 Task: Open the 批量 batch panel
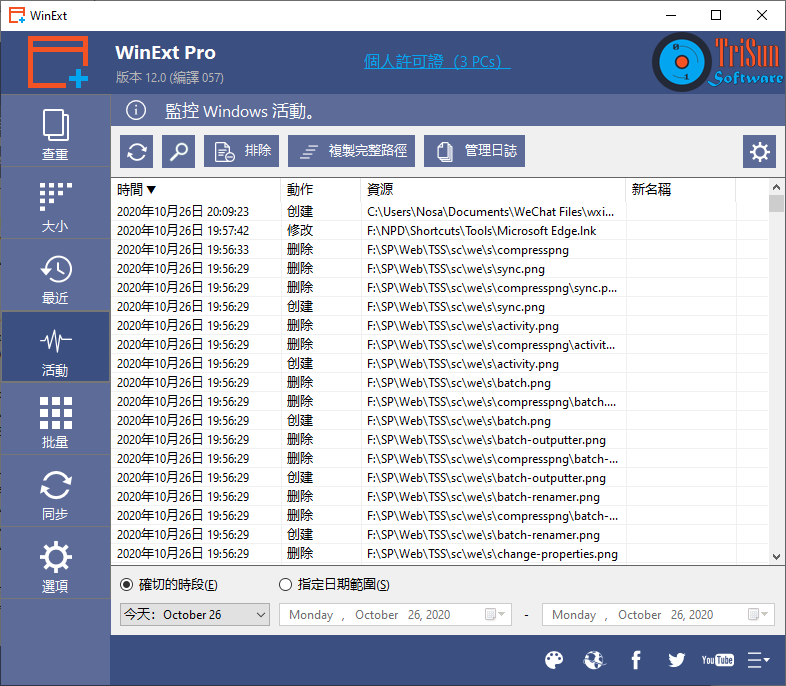point(55,419)
